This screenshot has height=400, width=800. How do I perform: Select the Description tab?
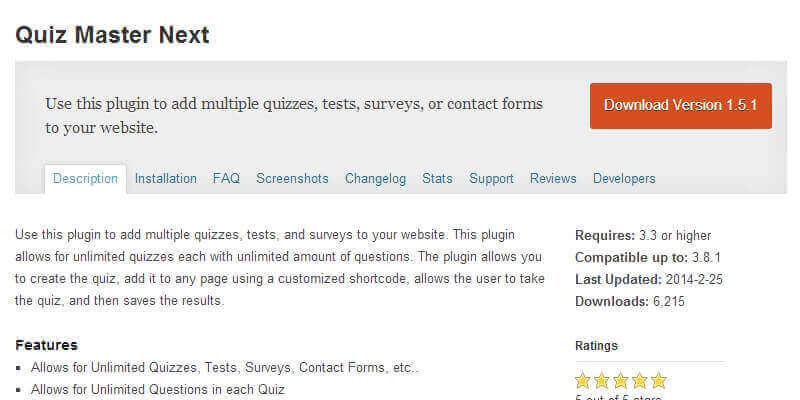(85, 179)
